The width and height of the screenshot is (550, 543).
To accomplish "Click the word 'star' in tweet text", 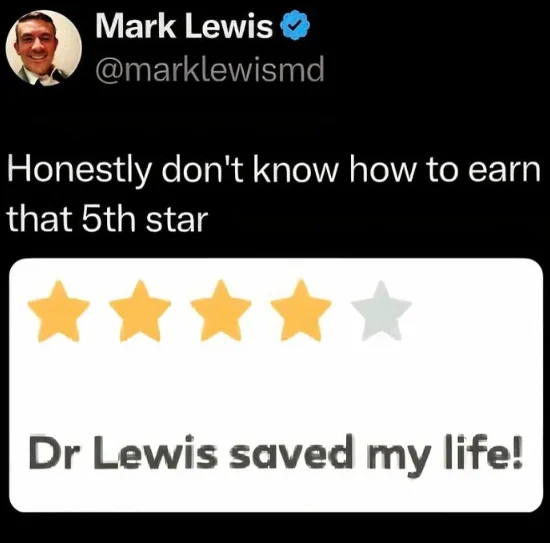I will [177, 221].
